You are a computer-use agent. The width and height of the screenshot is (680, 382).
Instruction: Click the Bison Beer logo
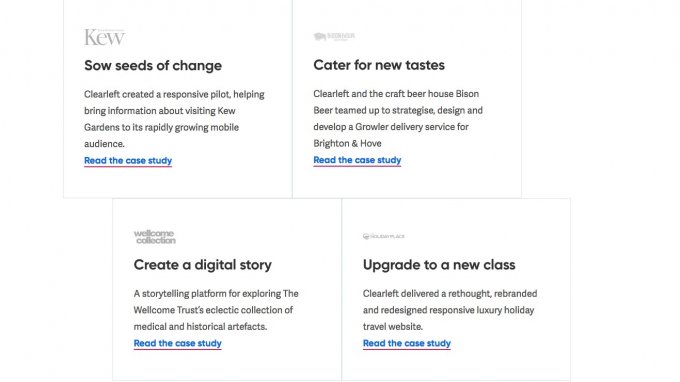click(x=334, y=36)
